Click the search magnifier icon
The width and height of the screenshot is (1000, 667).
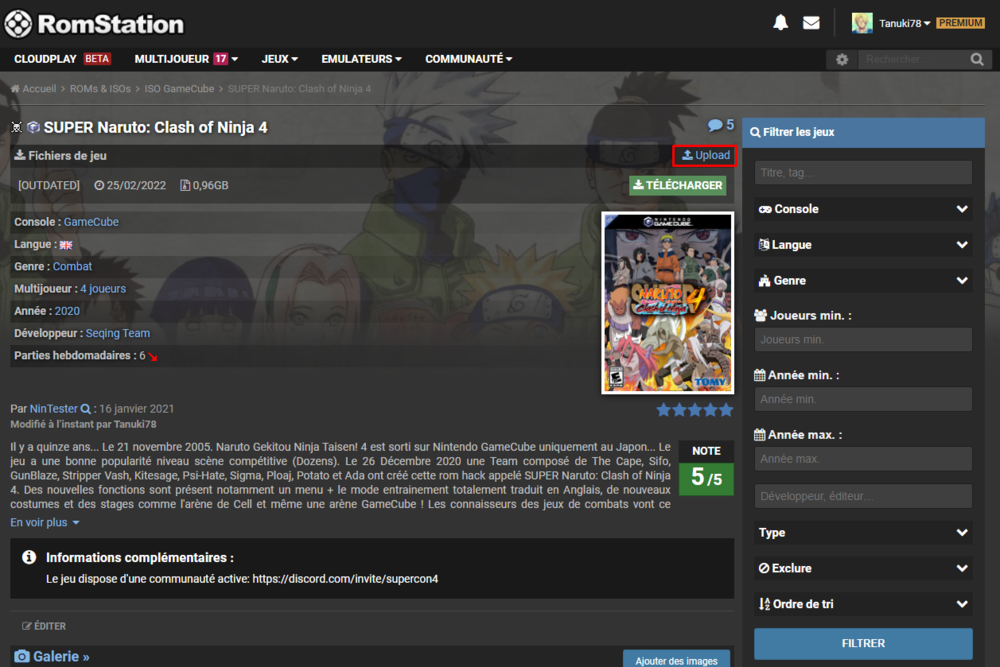point(977,60)
